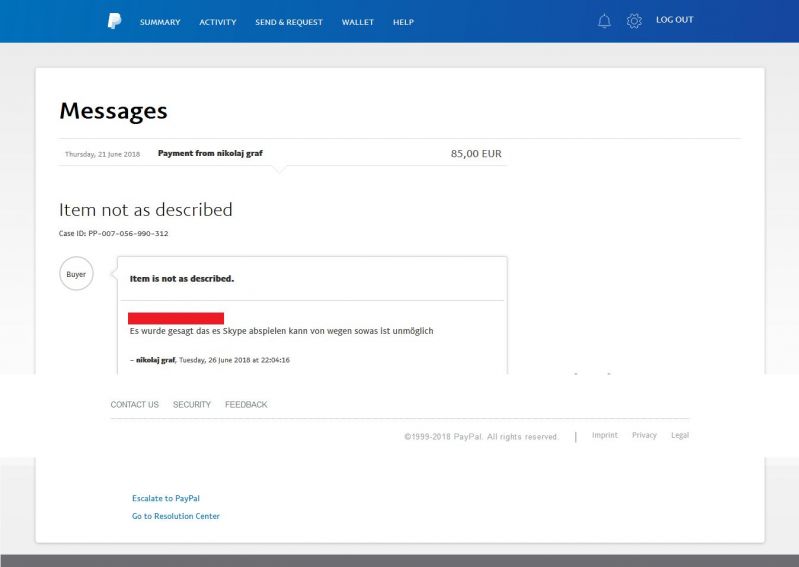The image size is (799, 567).
Task: Expand the Payment from nikolaj graf row
Action: click(210, 153)
